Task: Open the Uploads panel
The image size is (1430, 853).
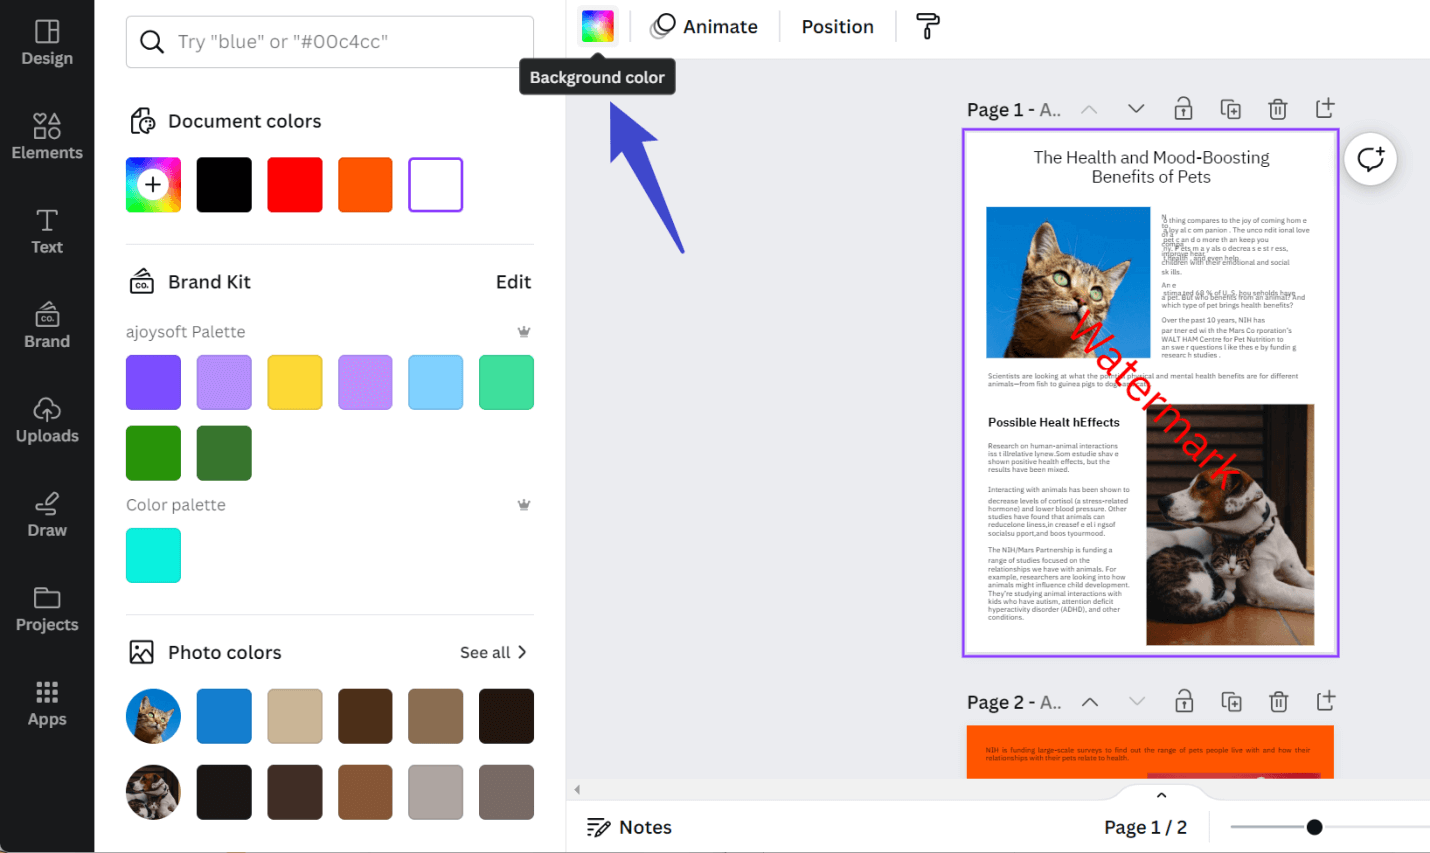Action: [x=46, y=420]
